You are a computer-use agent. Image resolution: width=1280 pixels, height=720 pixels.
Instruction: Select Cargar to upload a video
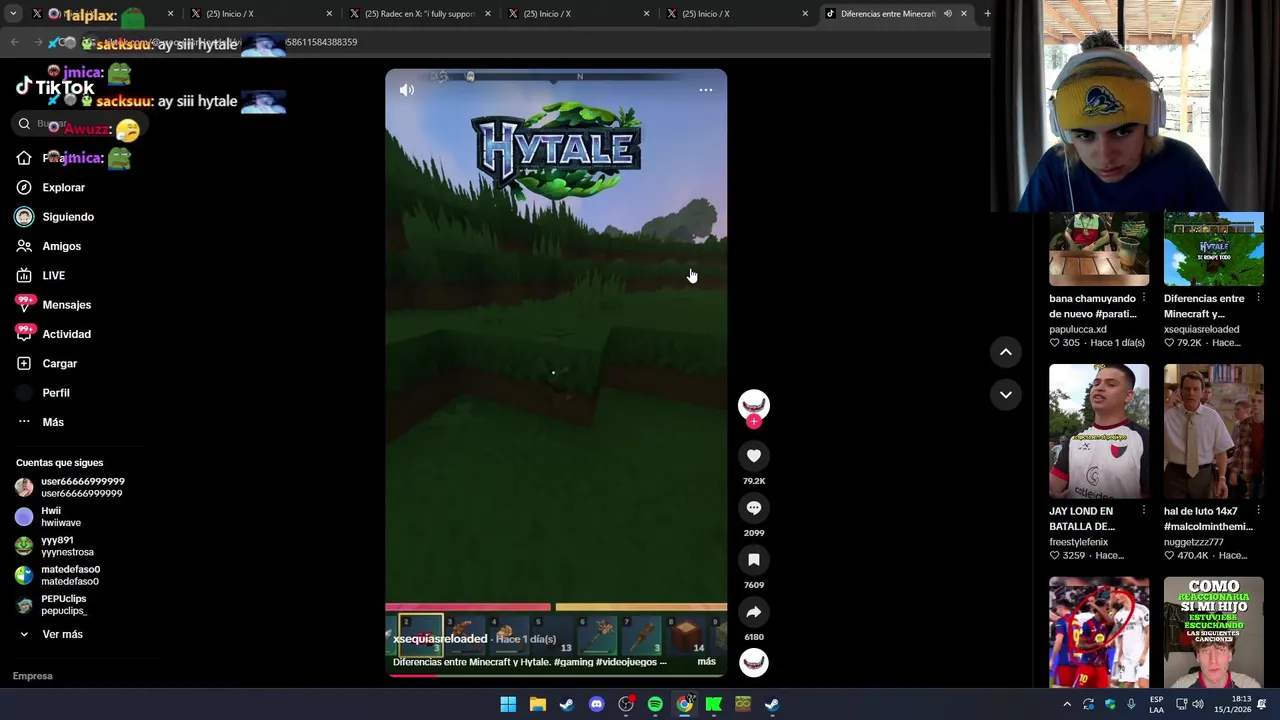tap(47, 363)
